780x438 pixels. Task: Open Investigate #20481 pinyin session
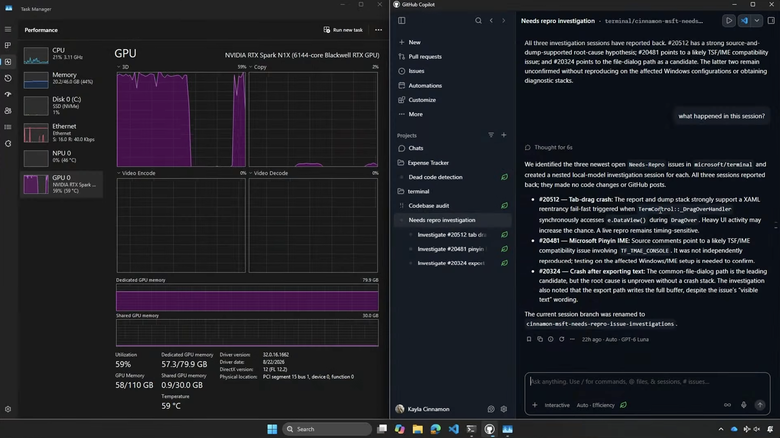coord(451,249)
